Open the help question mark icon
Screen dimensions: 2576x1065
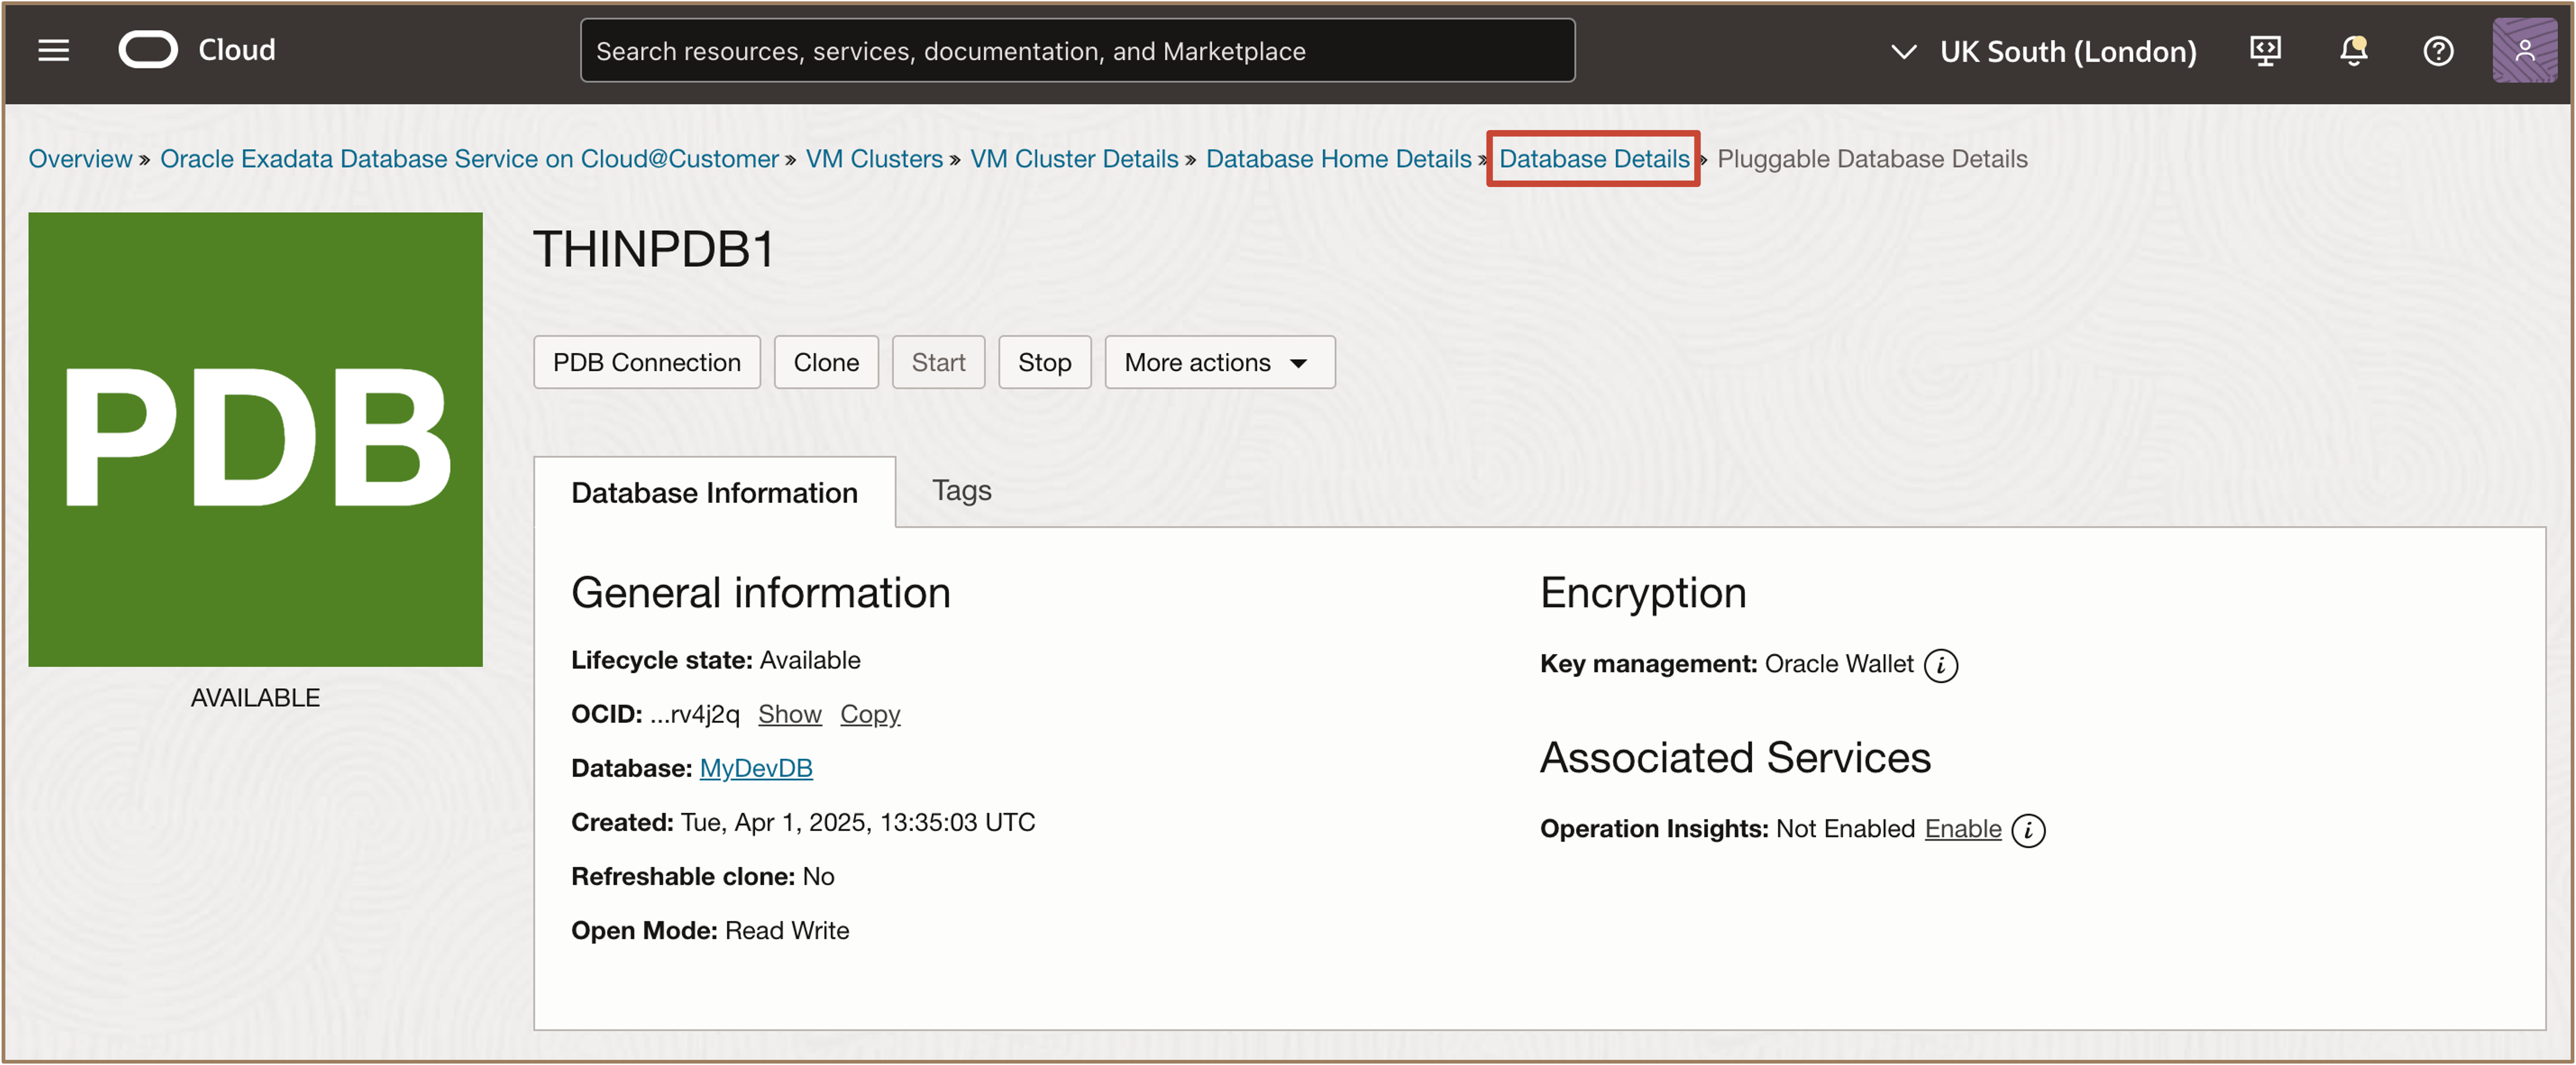click(2438, 50)
